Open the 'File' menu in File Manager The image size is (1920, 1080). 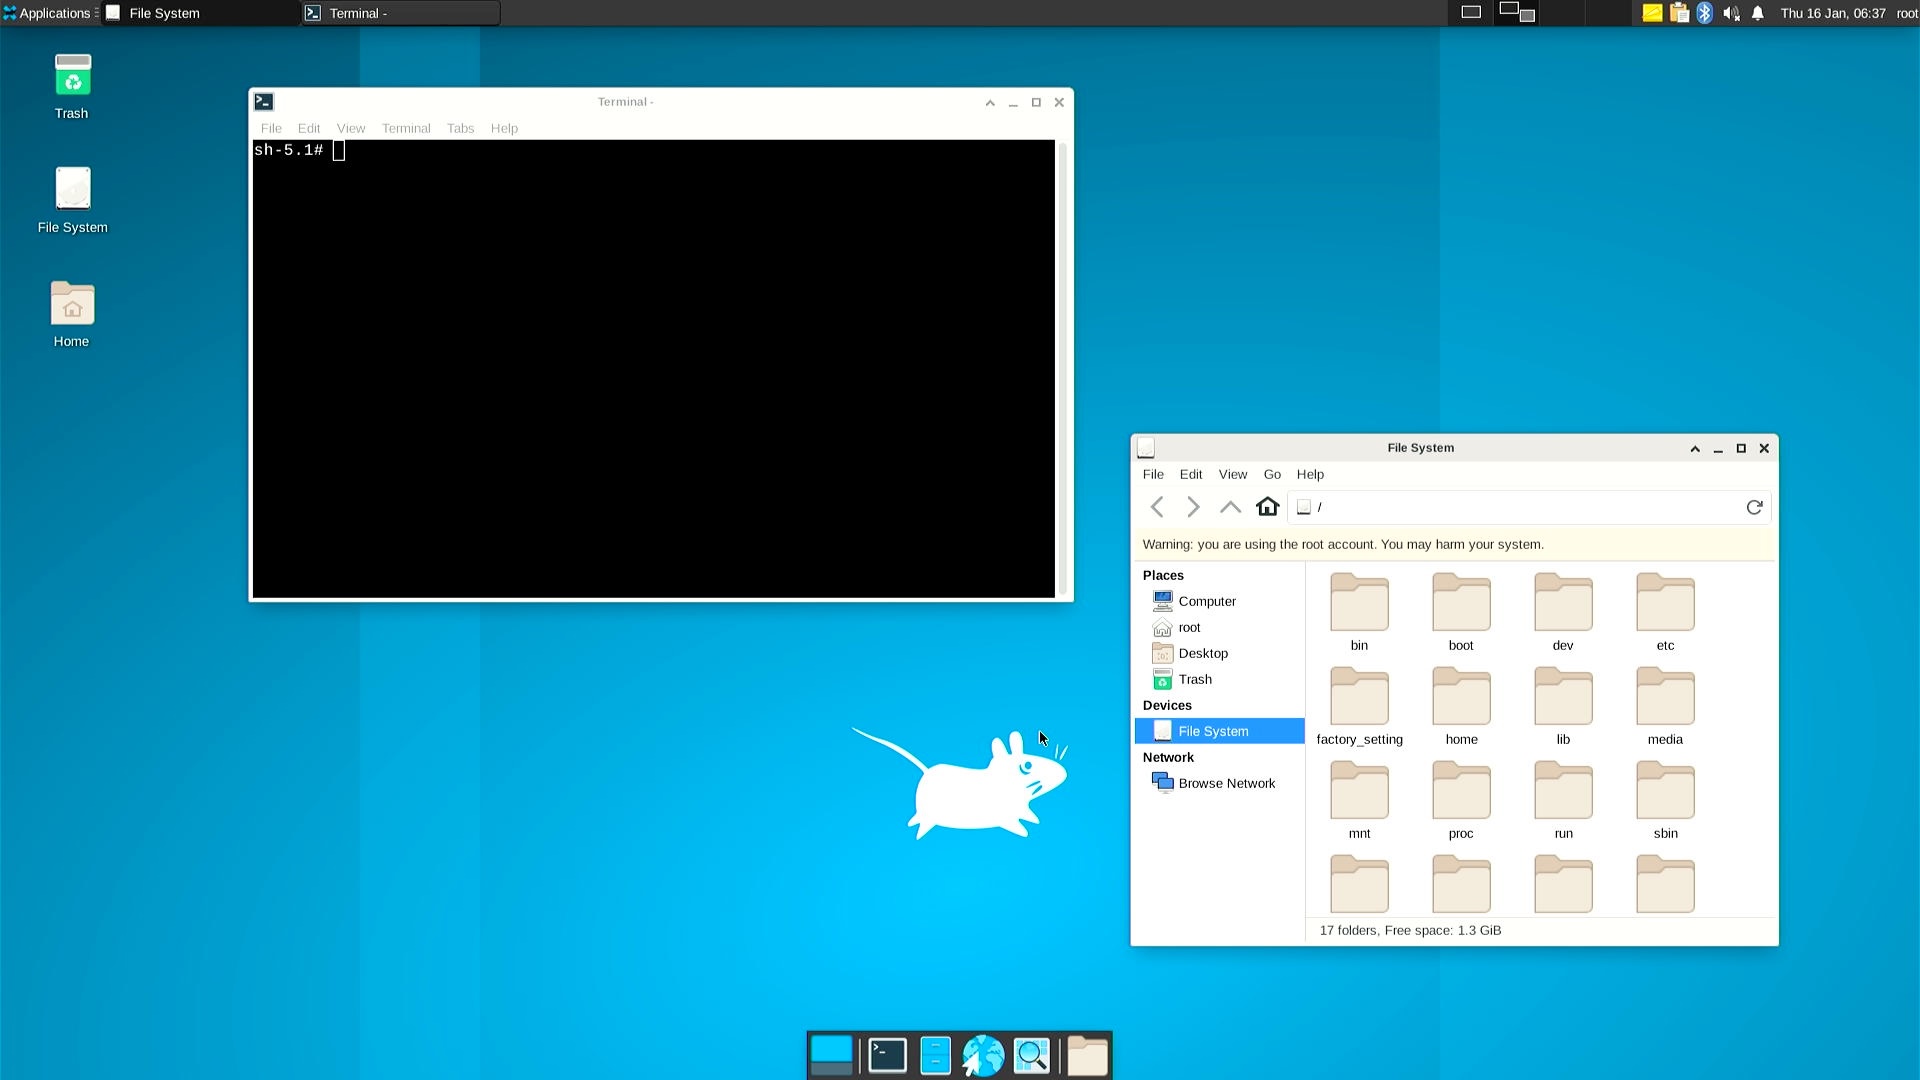pos(1154,473)
